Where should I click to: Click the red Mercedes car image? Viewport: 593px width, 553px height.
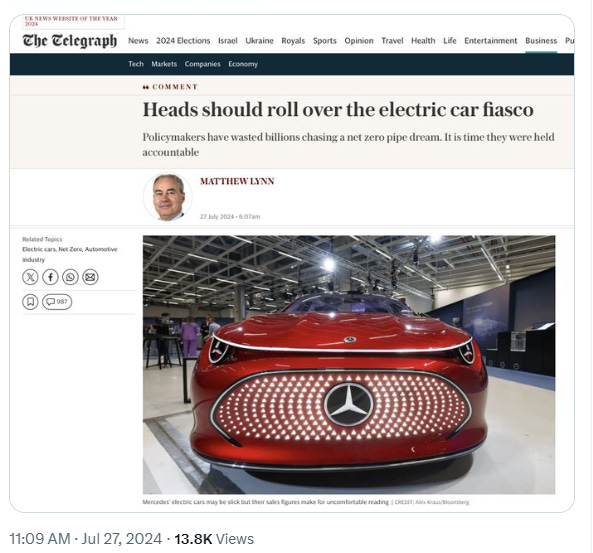point(349,365)
